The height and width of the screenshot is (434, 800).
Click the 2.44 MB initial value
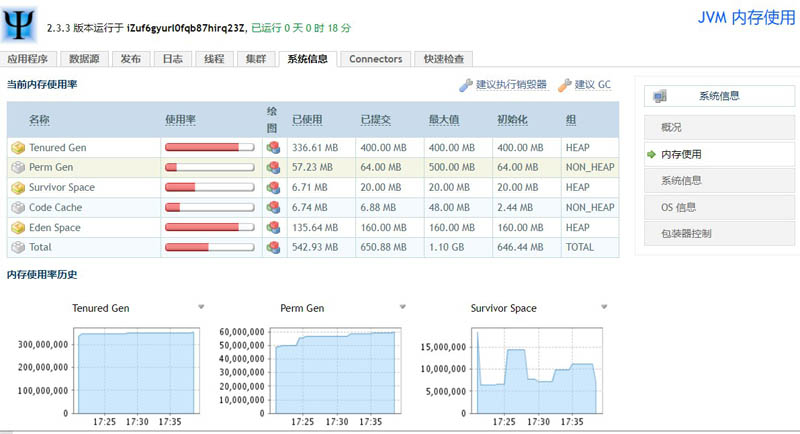click(515, 208)
